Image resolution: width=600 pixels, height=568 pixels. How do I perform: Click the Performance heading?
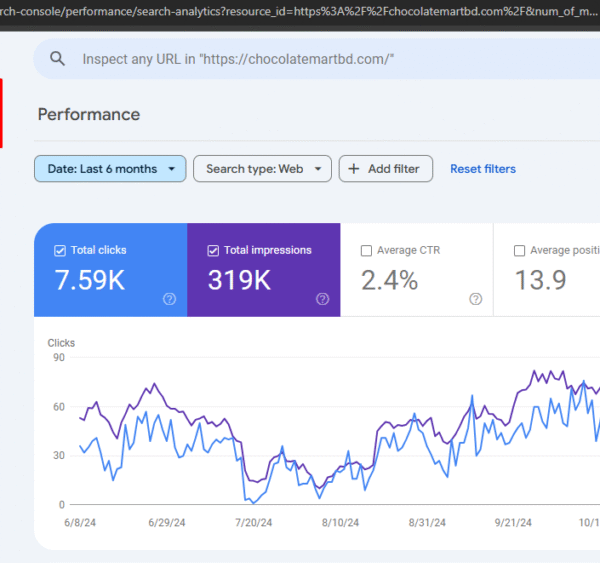pos(89,114)
